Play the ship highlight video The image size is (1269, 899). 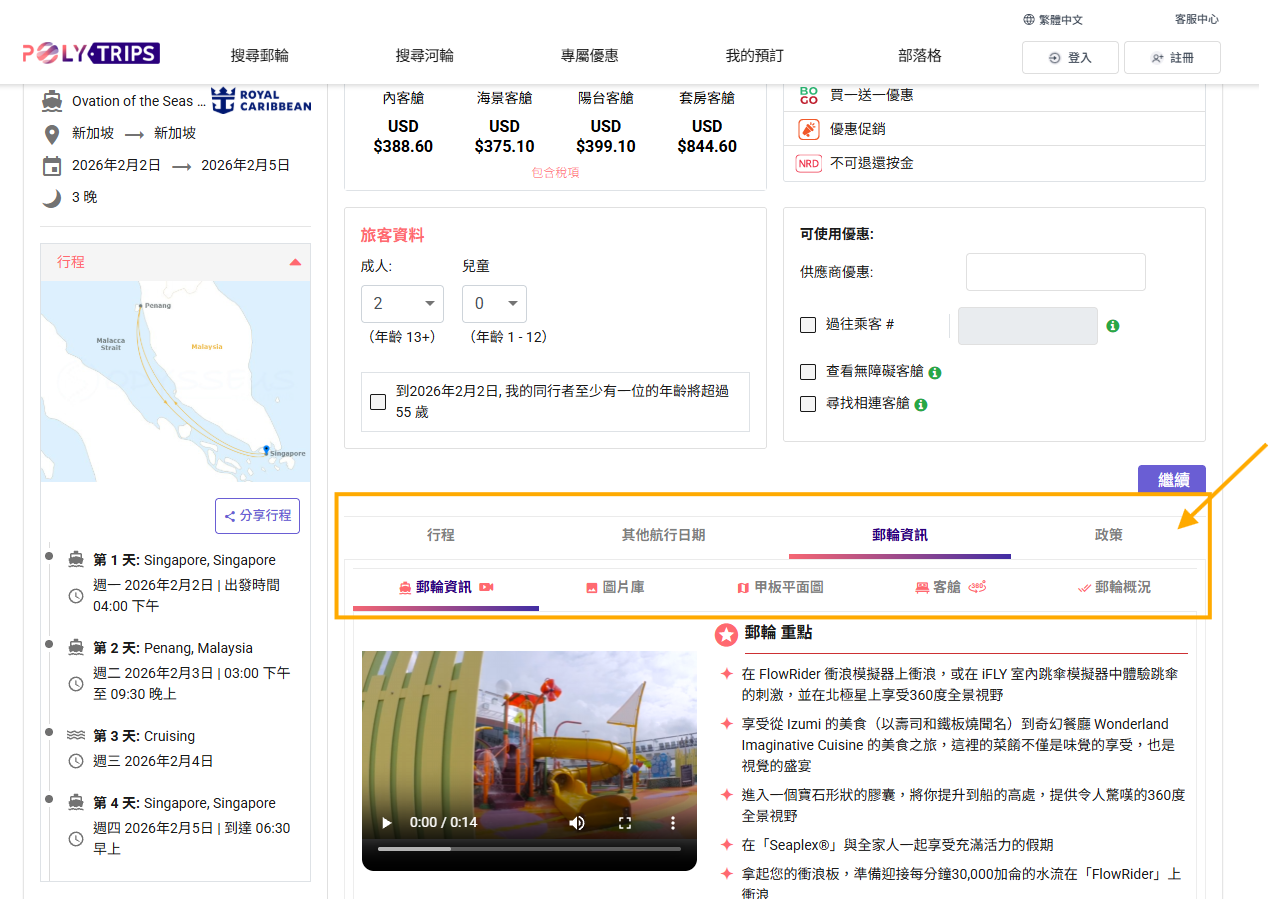387,823
